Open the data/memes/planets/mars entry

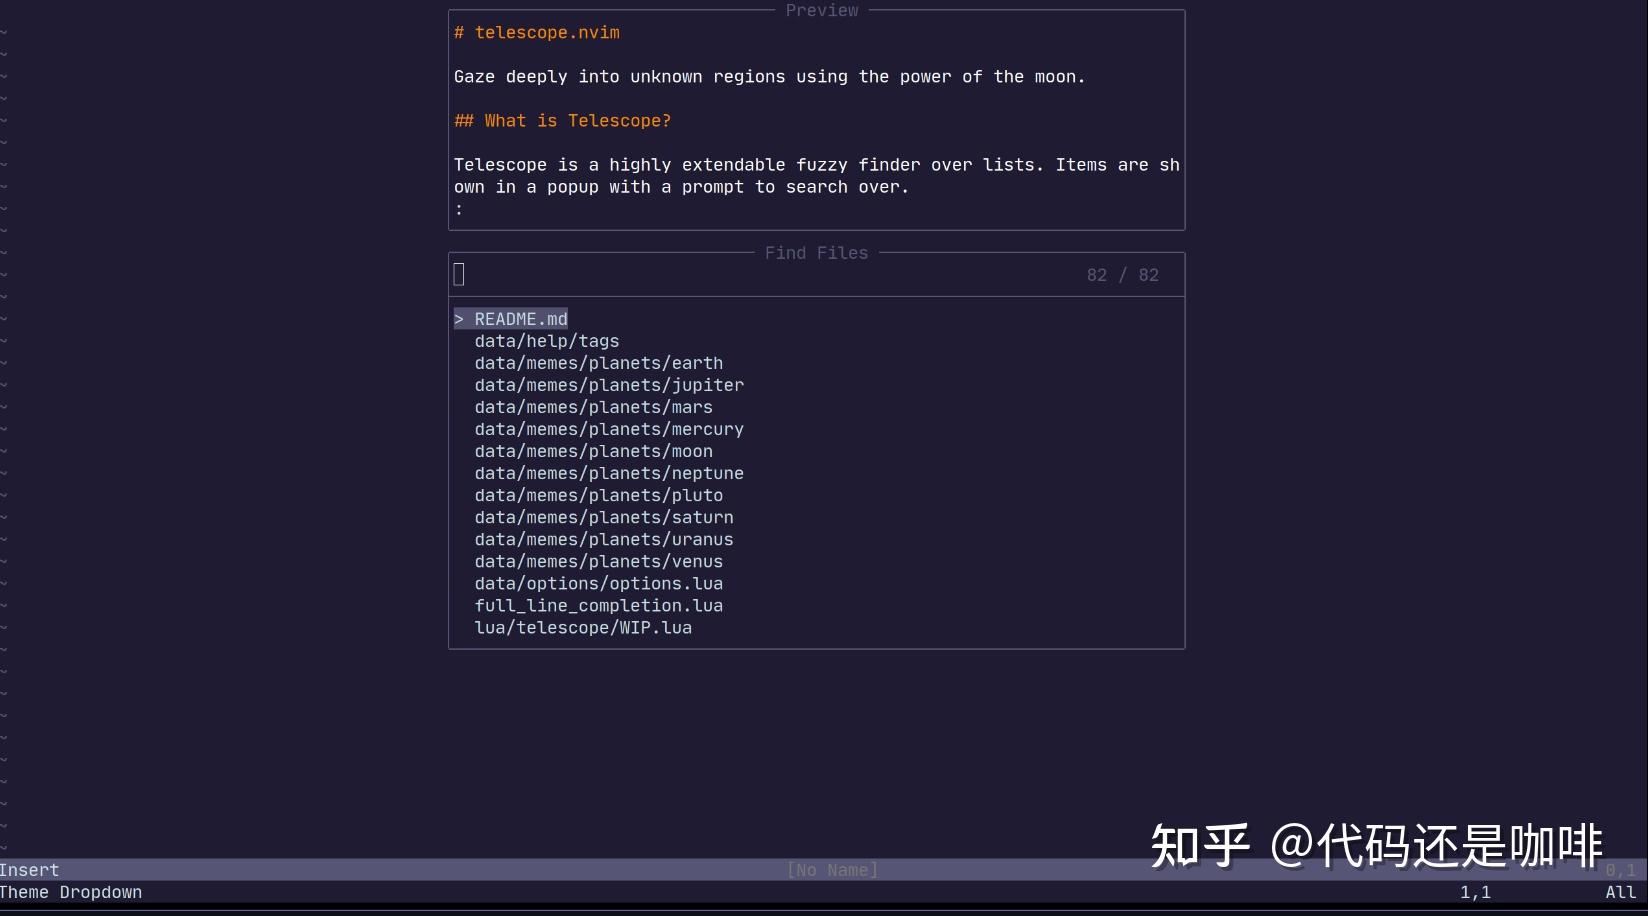(593, 407)
